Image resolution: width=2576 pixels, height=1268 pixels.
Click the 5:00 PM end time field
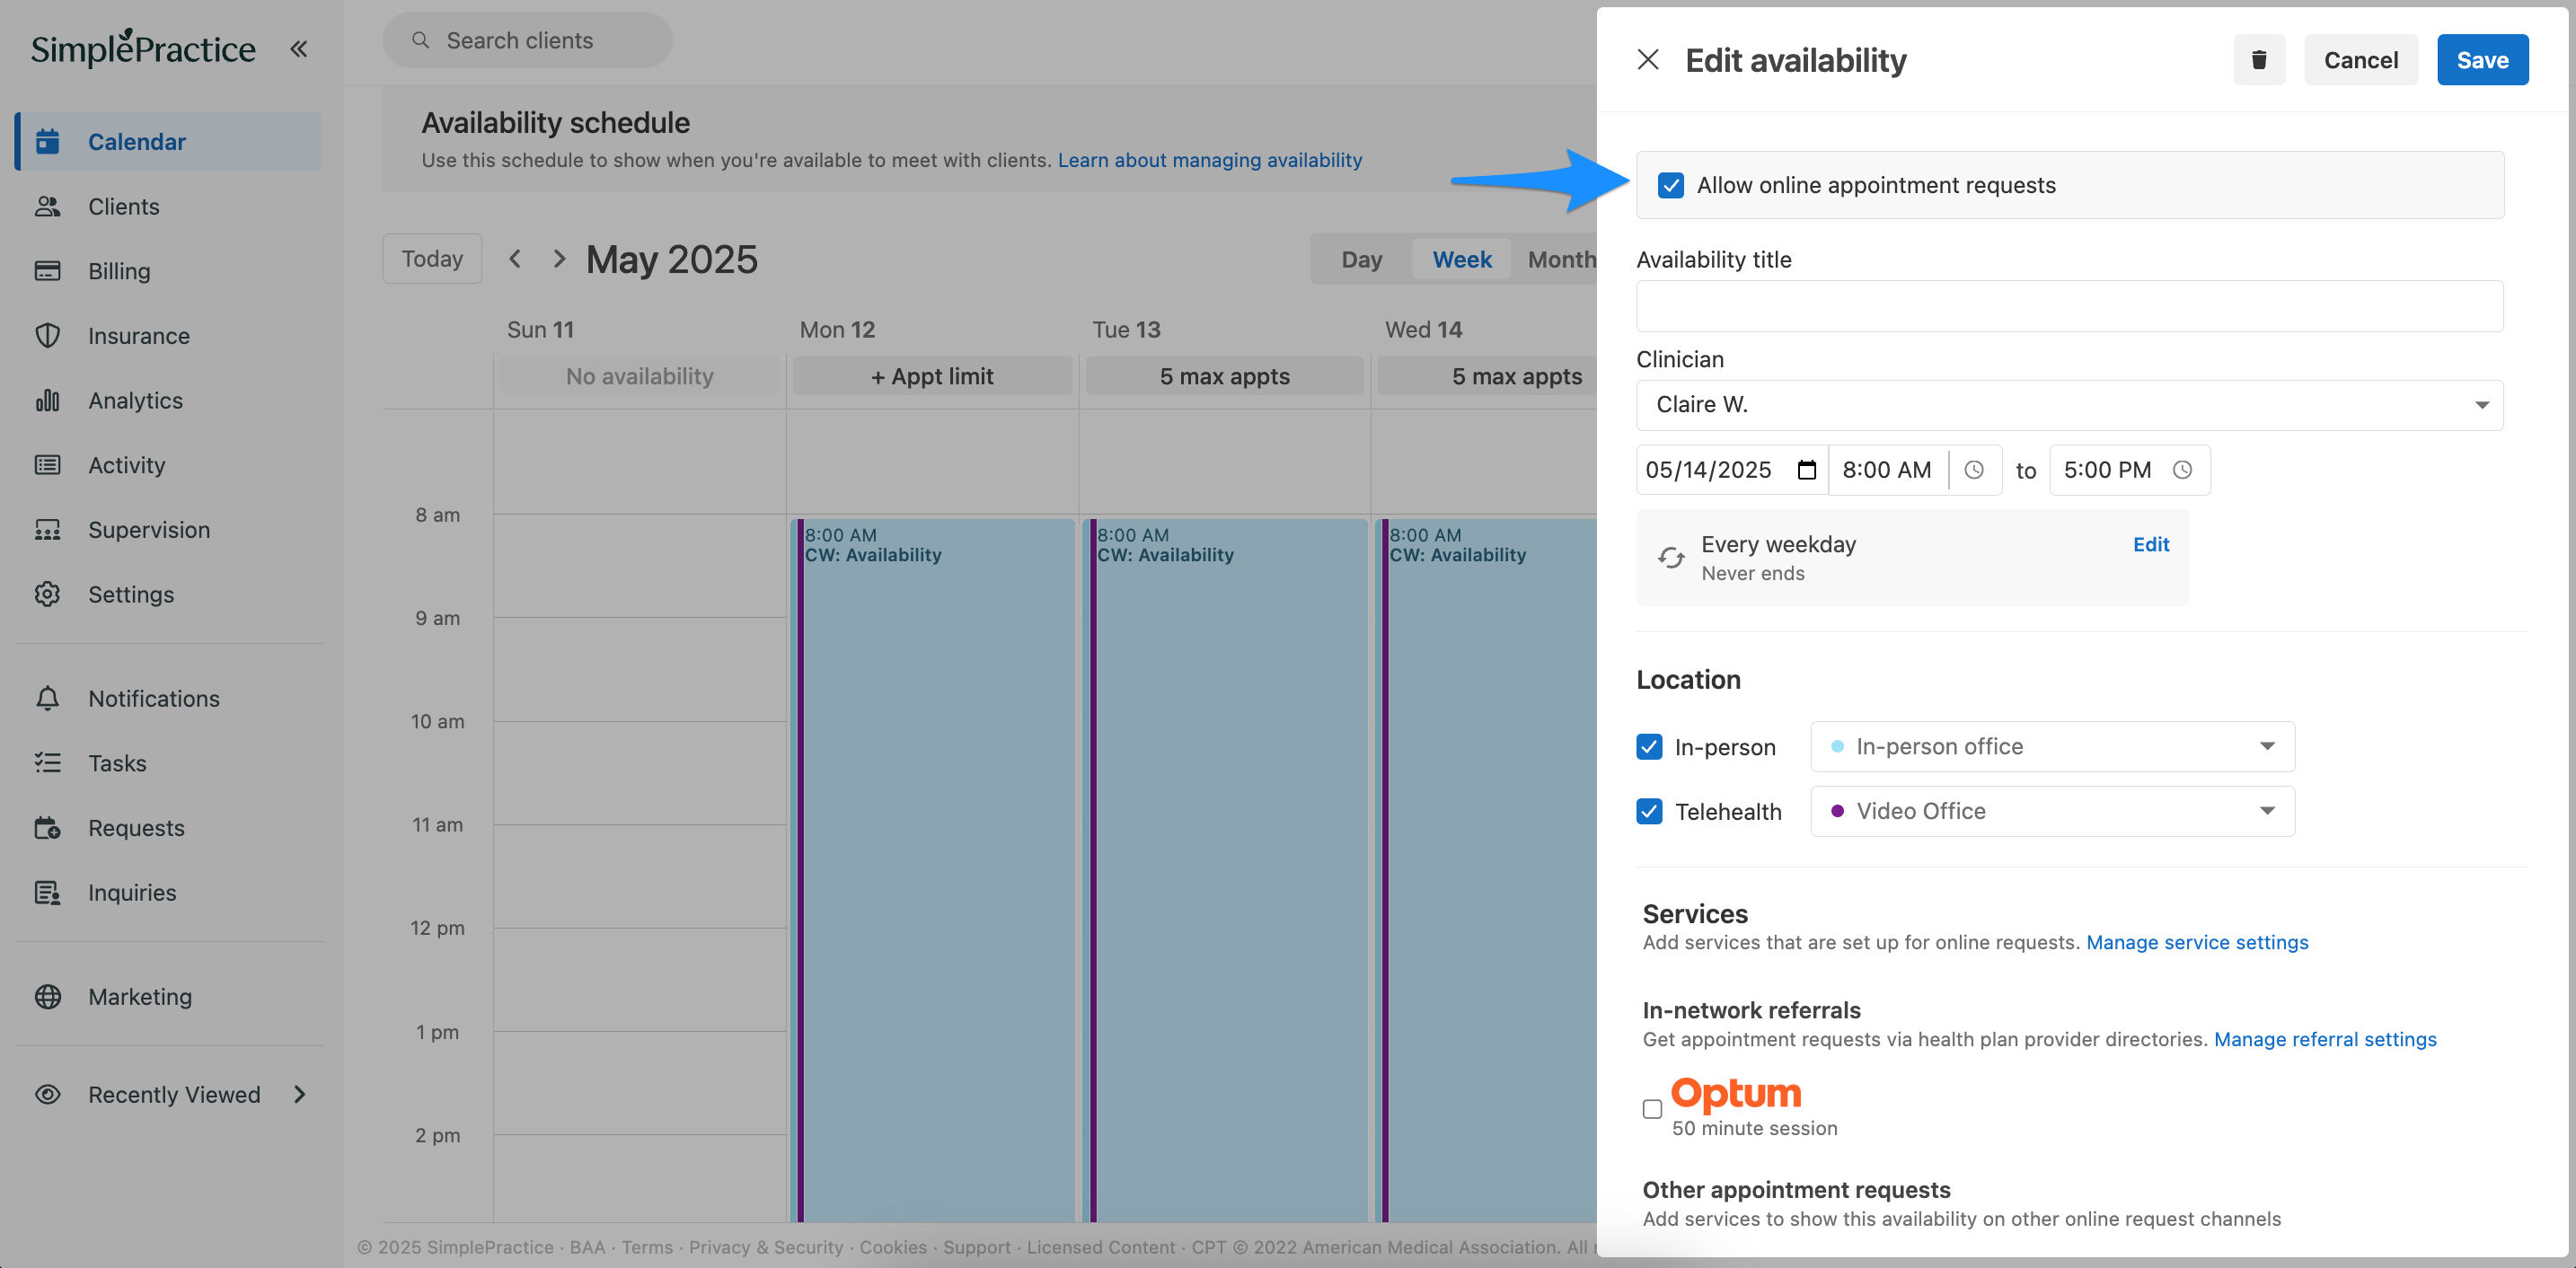2130,470
